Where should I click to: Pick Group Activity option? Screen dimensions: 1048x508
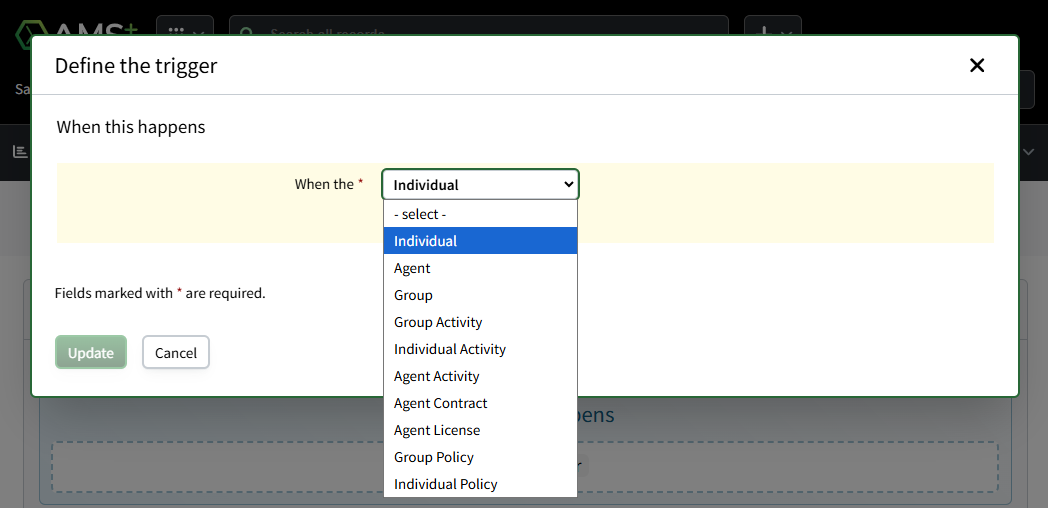(480, 322)
